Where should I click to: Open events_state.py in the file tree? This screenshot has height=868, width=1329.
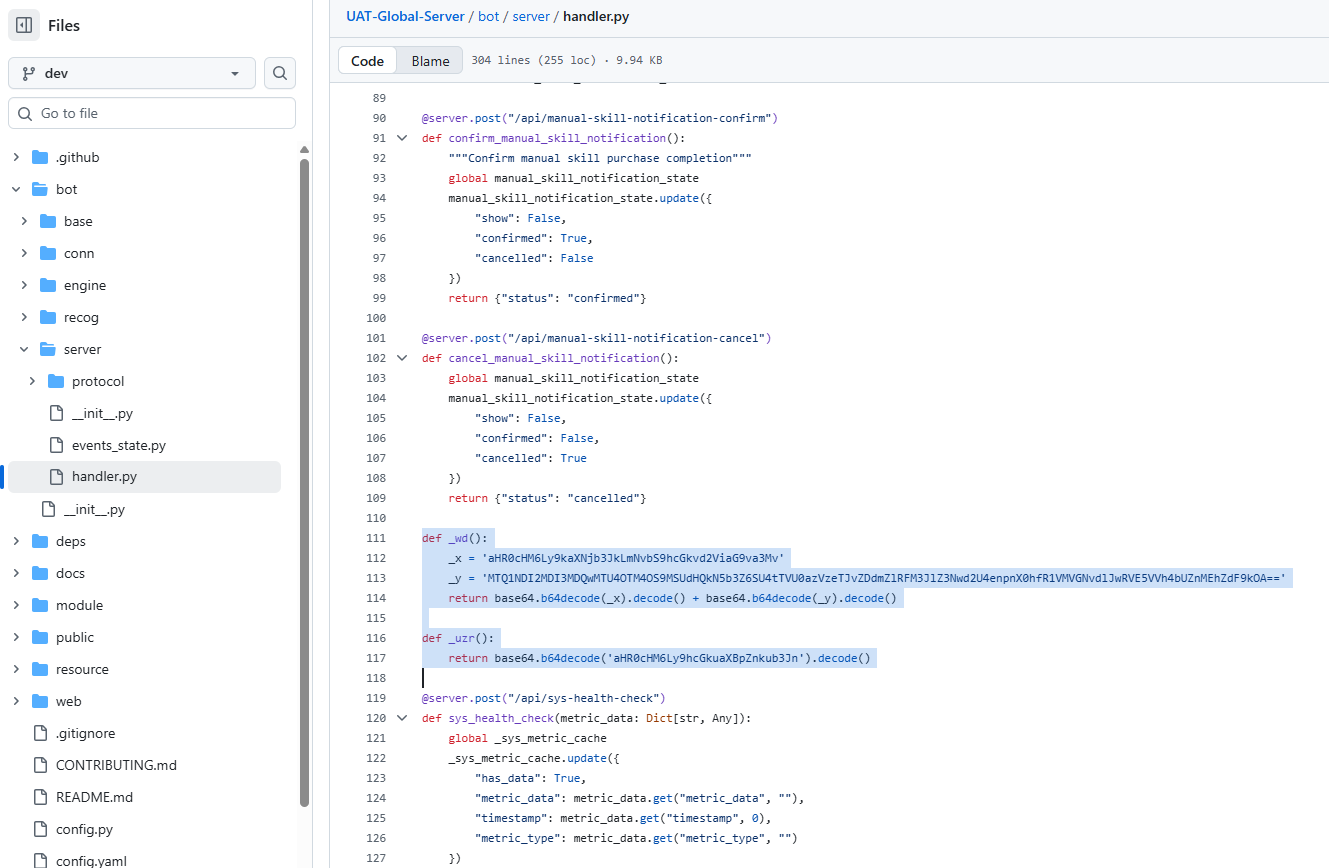[x=119, y=445]
